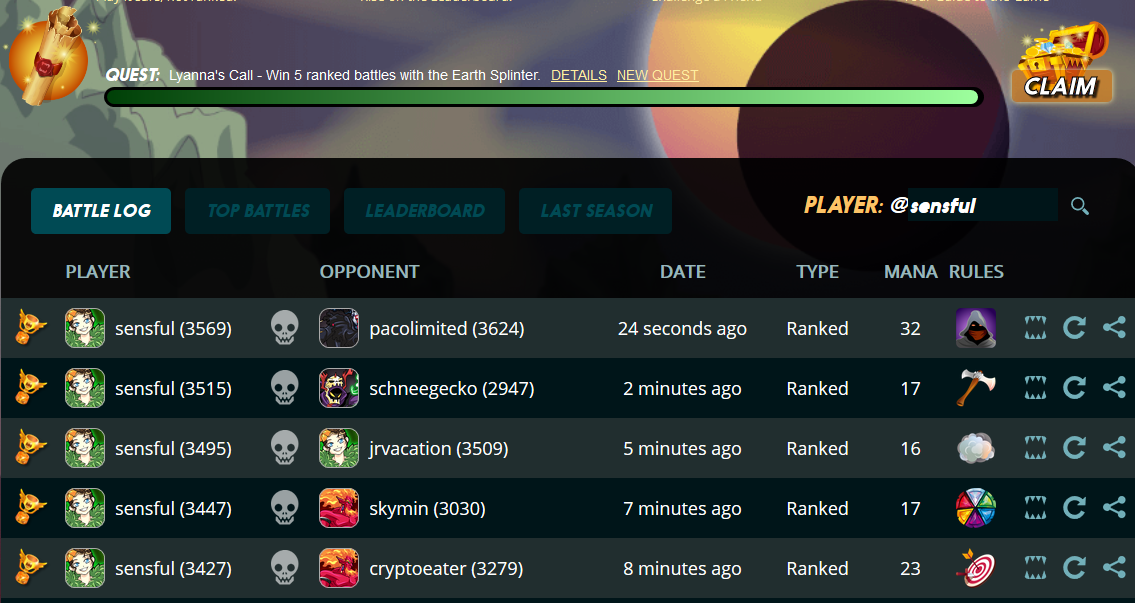
Task: Click the target ruleset icon
Action: pos(976,568)
